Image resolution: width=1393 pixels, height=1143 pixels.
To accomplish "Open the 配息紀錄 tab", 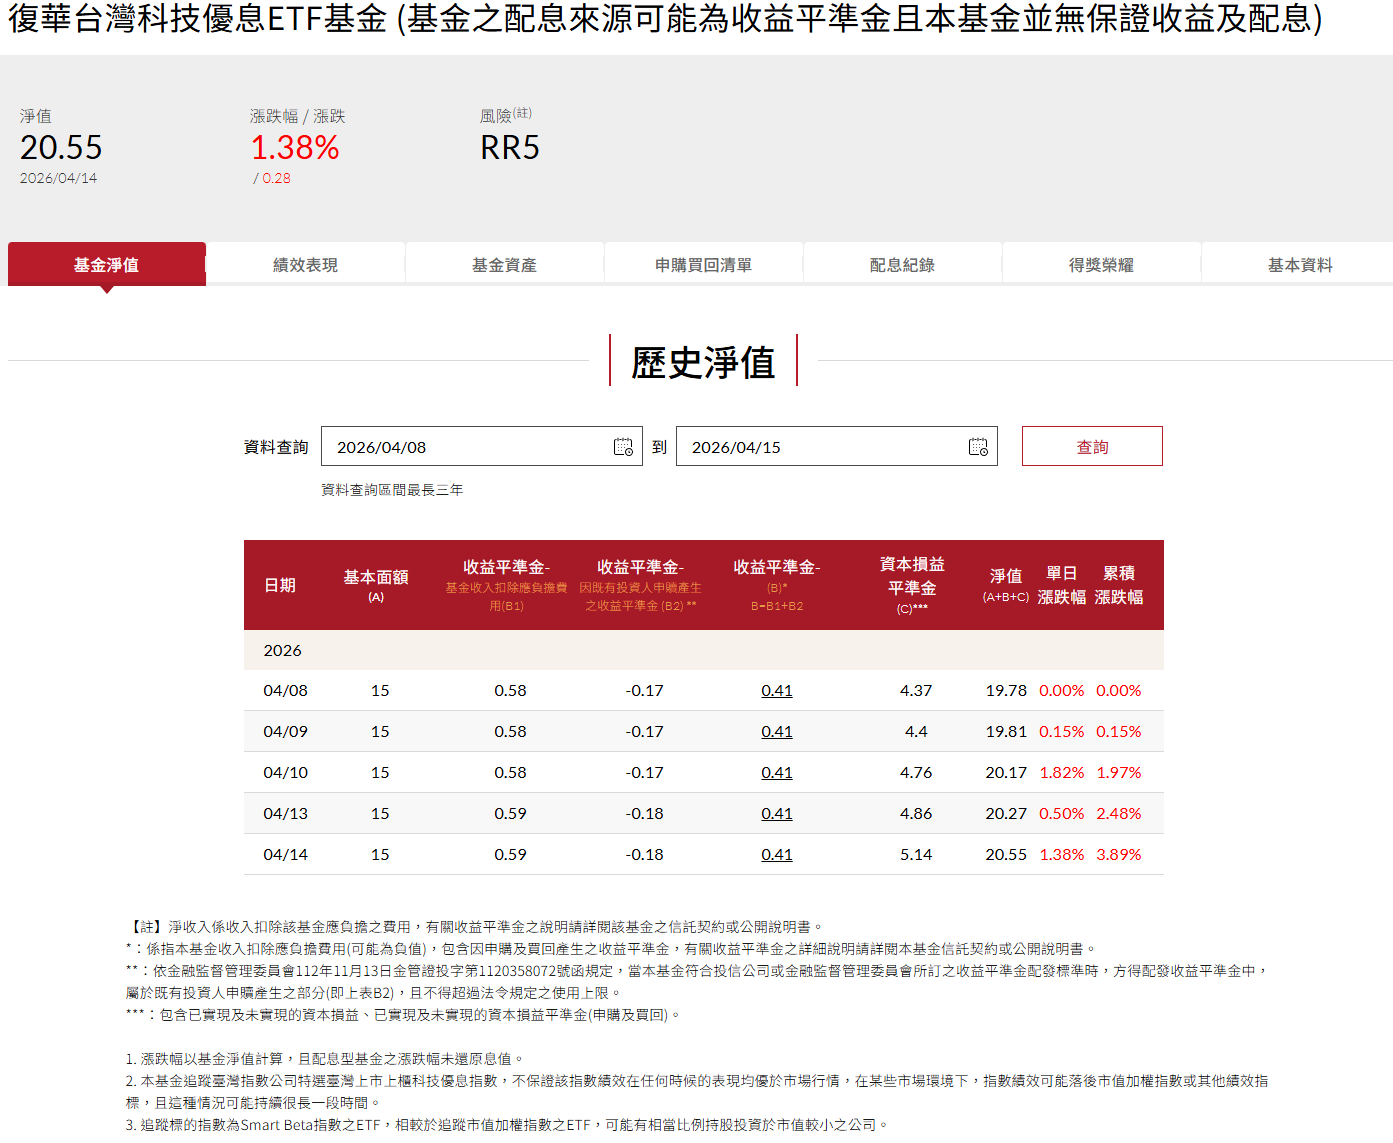I will [901, 264].
